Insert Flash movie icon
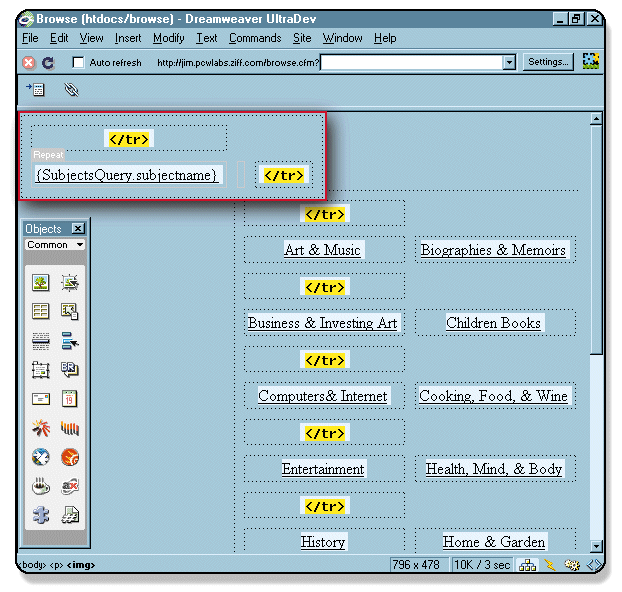 (x=41, y=428)
